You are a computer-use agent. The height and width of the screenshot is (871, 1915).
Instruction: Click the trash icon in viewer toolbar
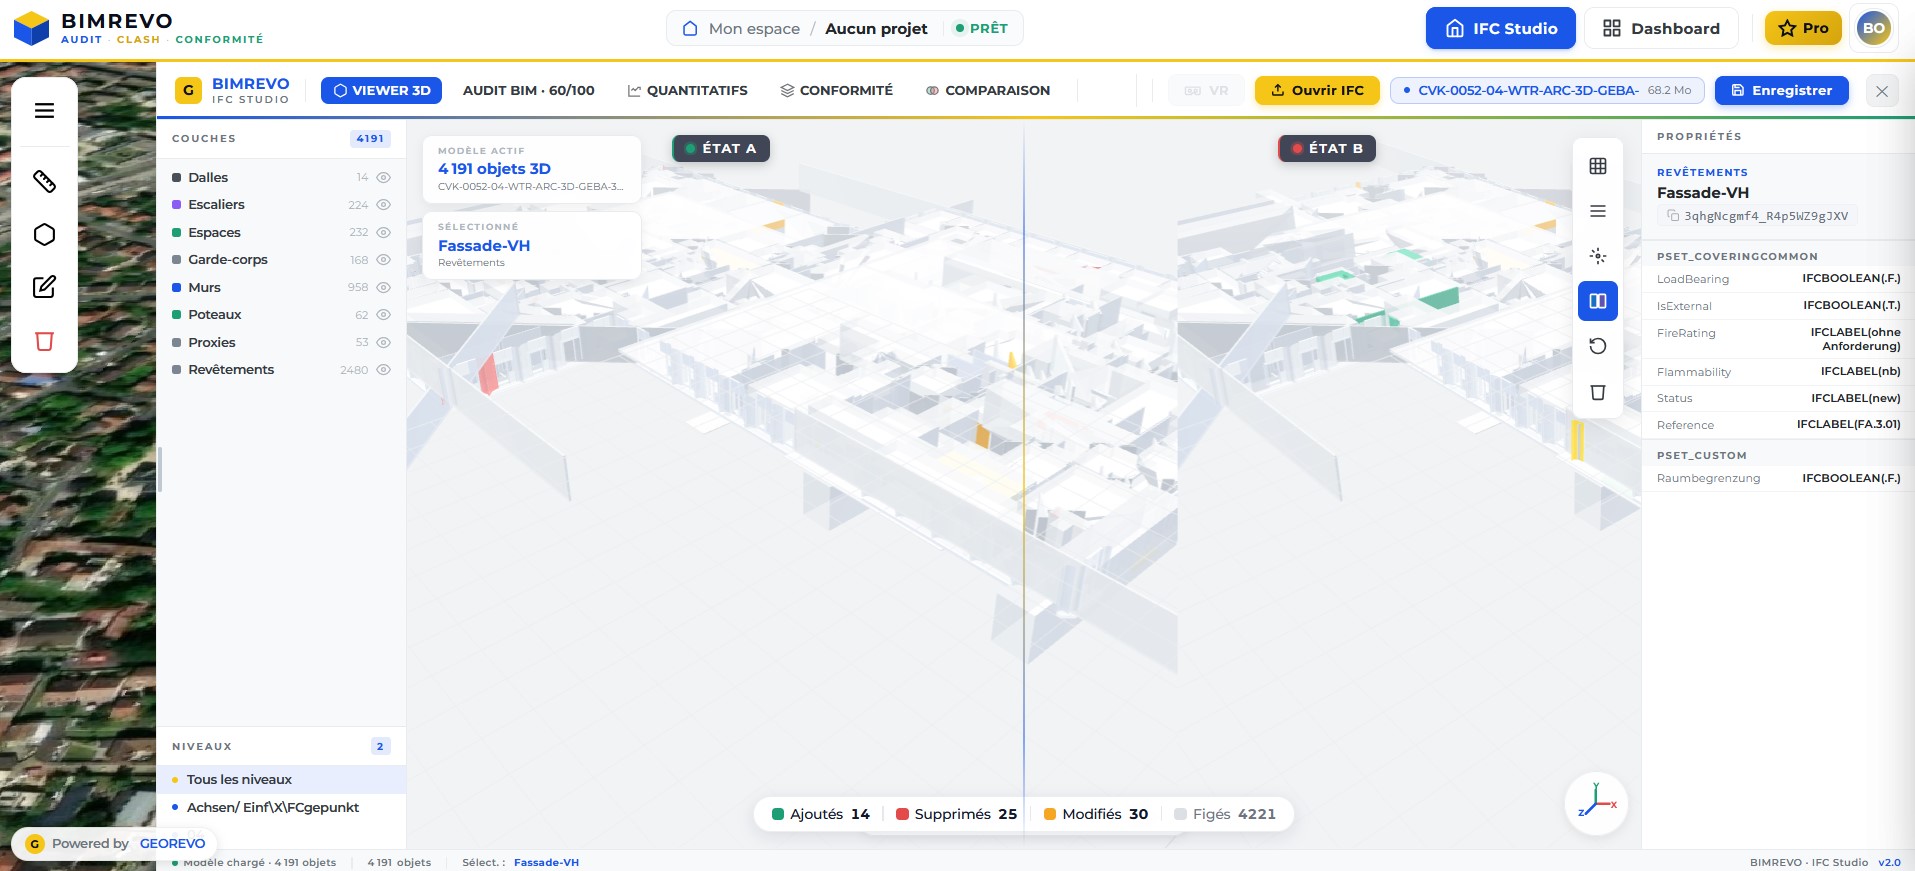(x=1598, y=392)
